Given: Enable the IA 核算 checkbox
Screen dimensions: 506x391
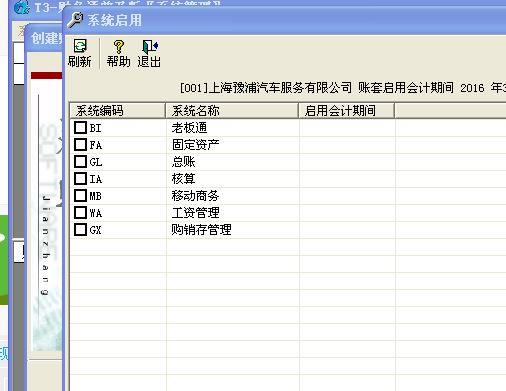Looking at the screenshot, I should coord(80,178).
